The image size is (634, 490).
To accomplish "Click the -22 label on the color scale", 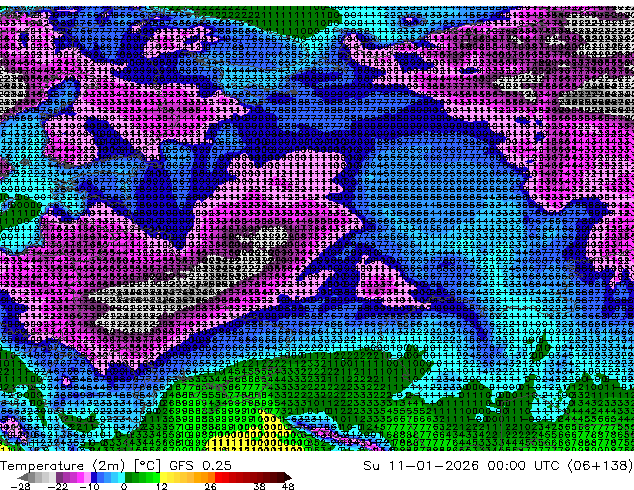I will [58, 486].
